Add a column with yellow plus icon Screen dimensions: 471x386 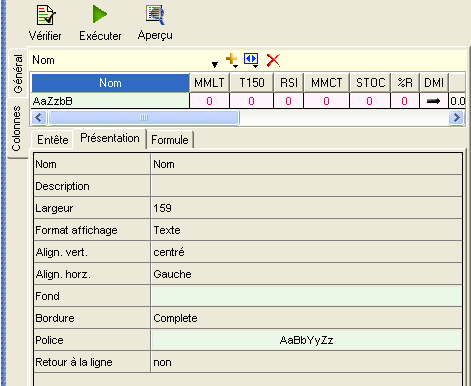(x=231, y=60)
